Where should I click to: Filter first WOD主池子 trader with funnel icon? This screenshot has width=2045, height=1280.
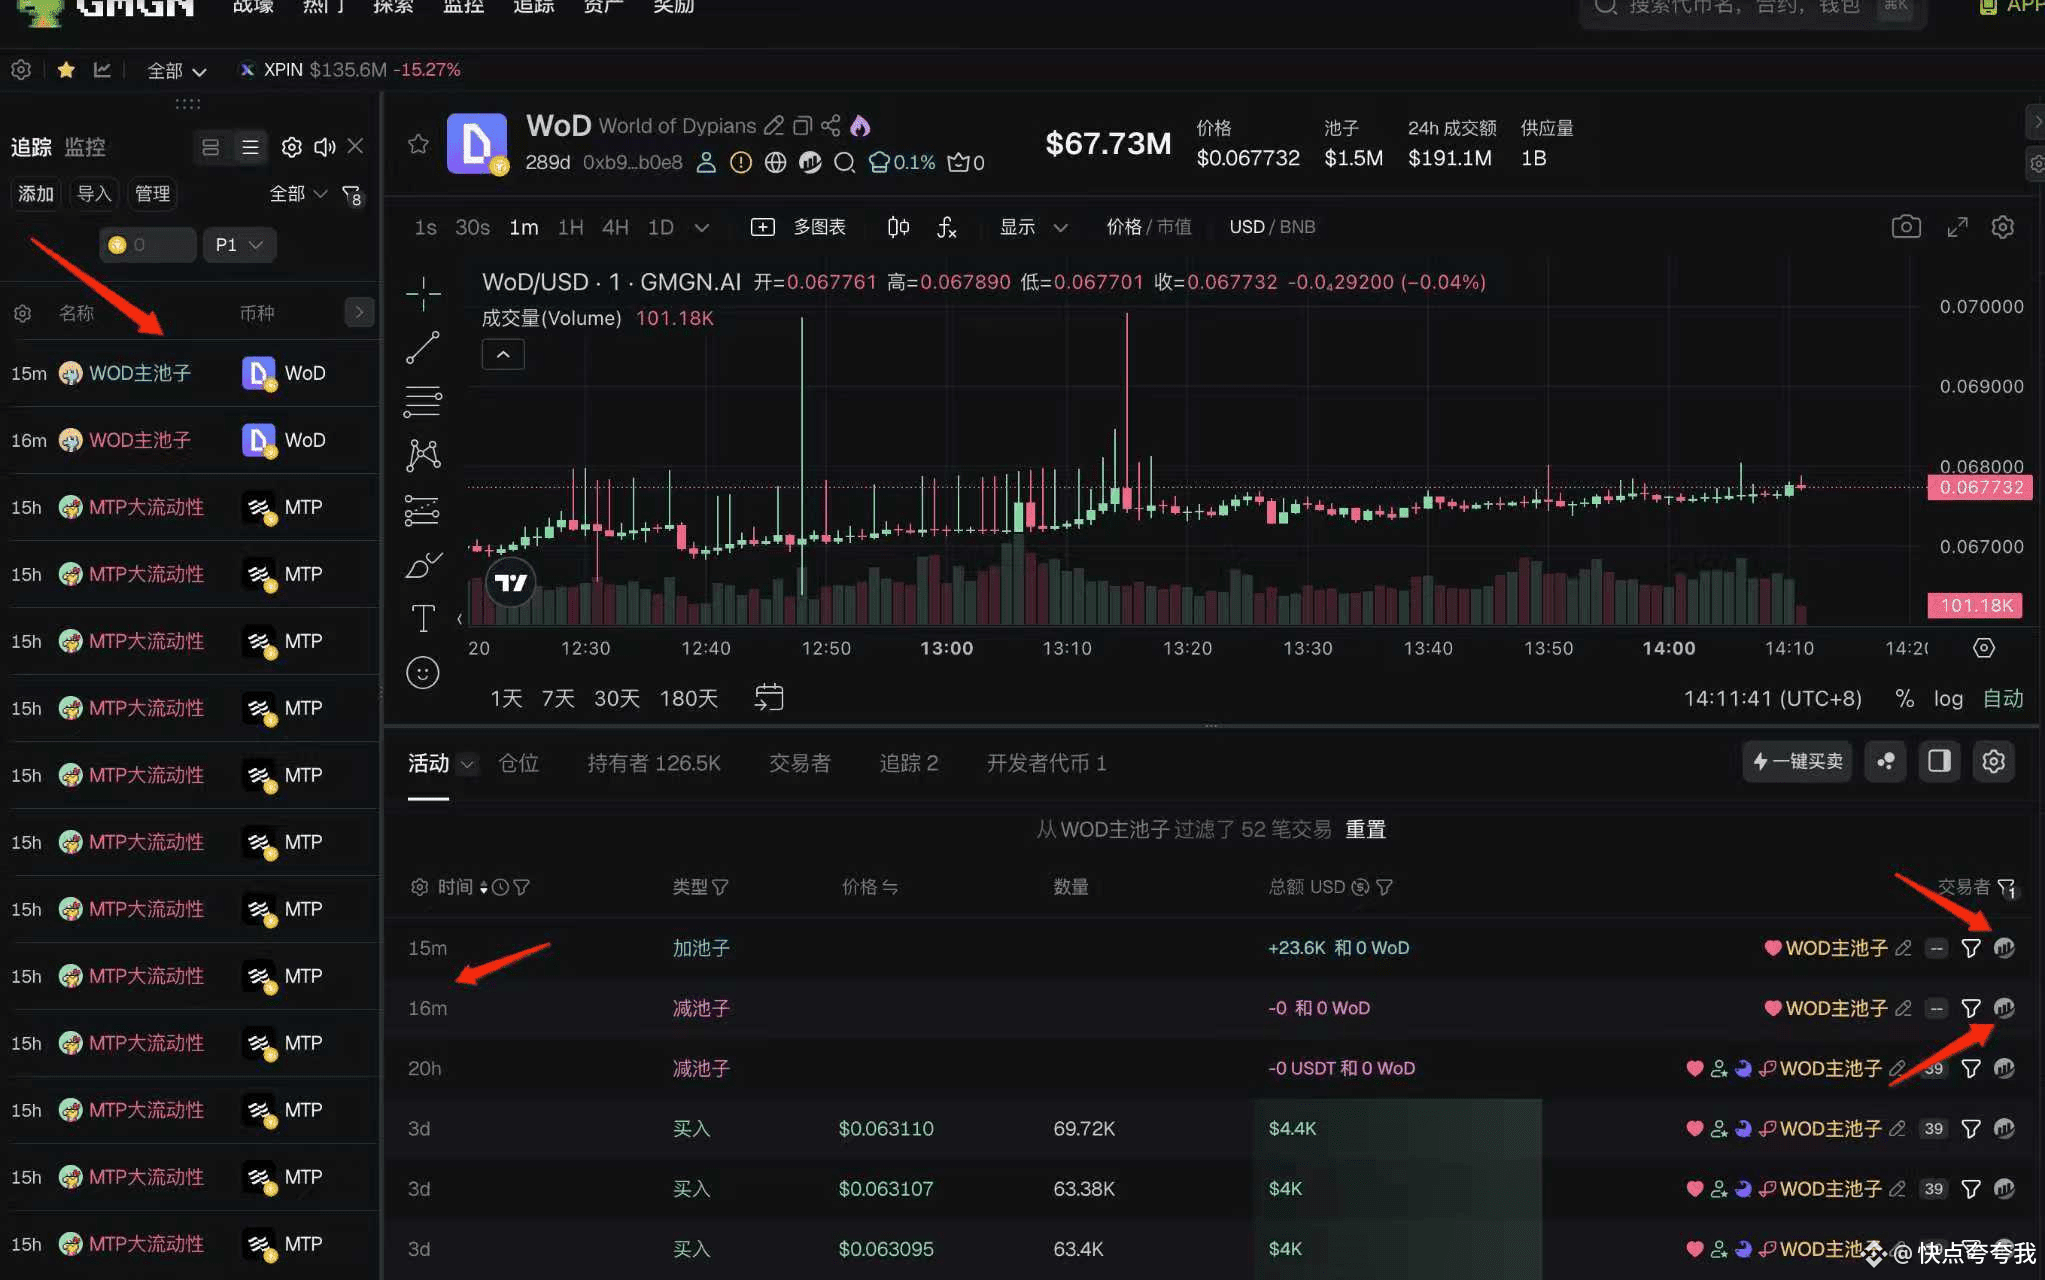click(x=1970, y=948)
